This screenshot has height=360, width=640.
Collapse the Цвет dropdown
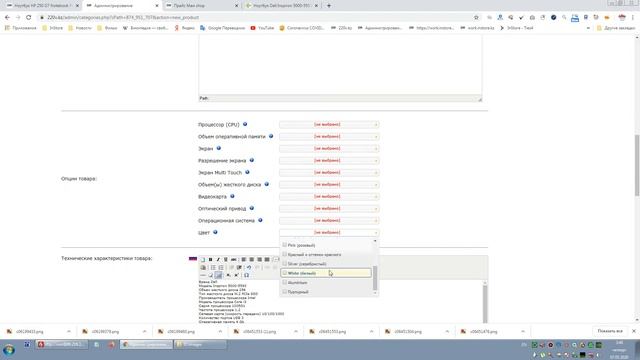pos(329,233)
